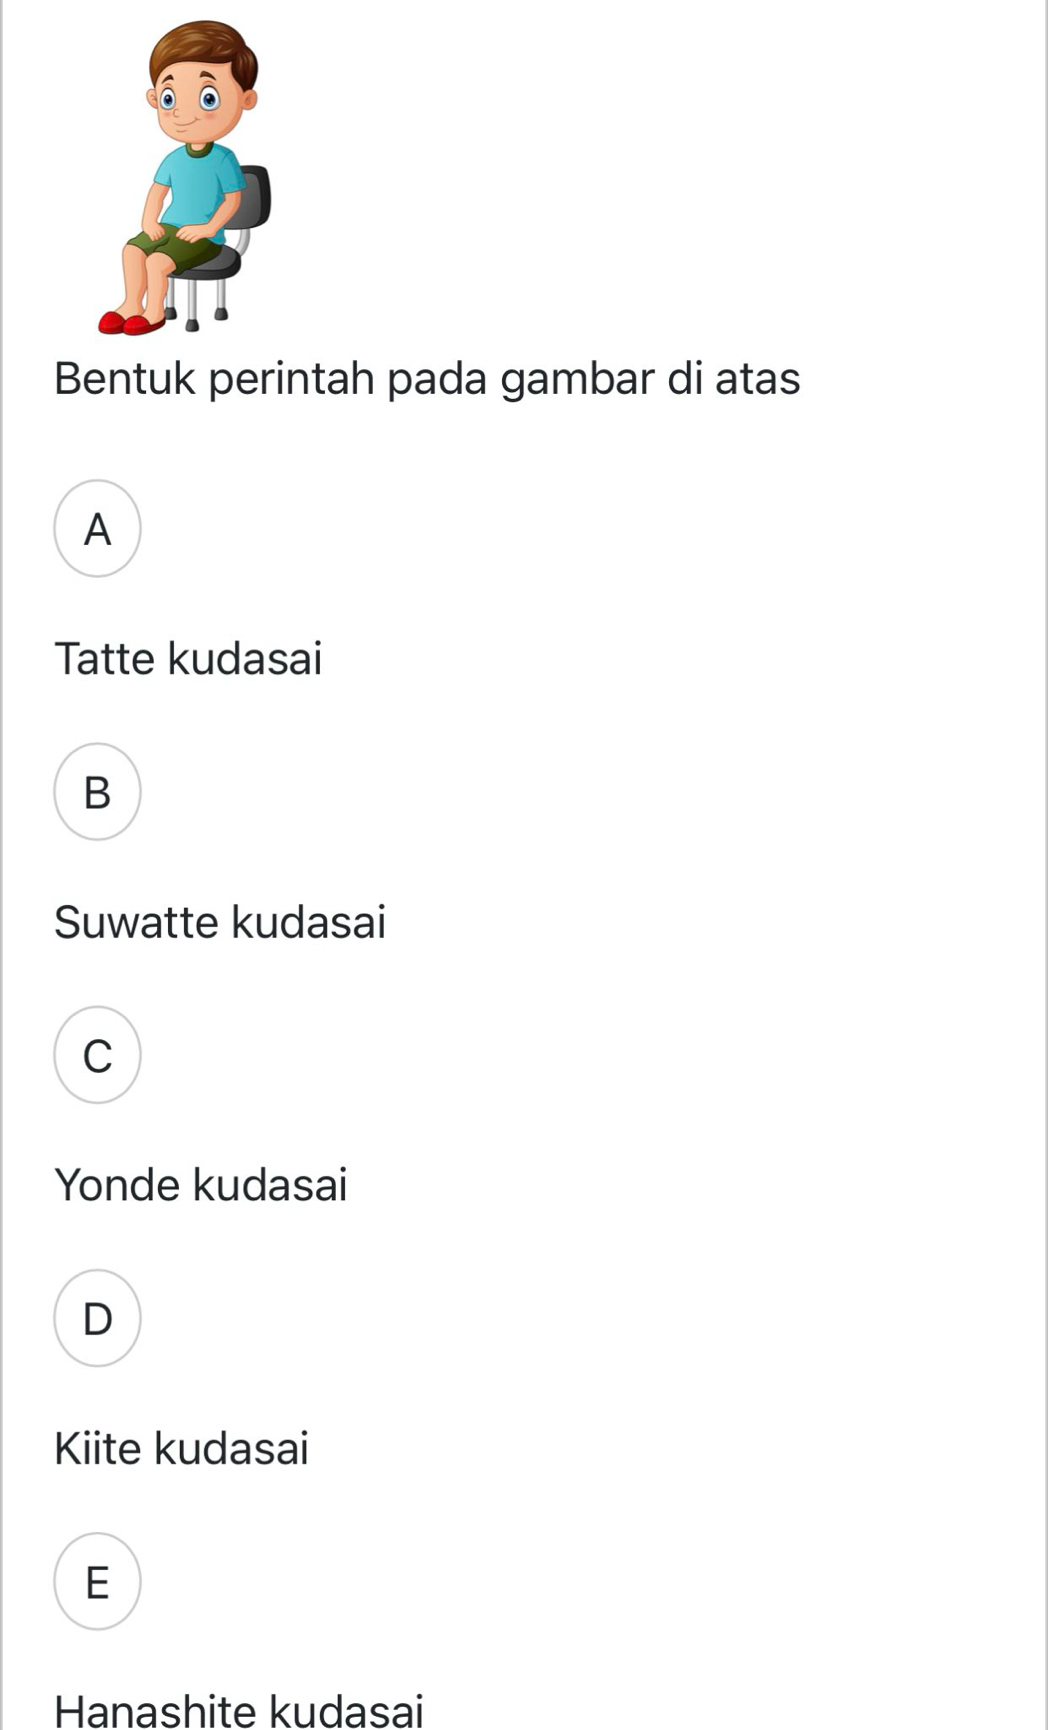Image resolution: width=1048 pixels, height=1730 pixels.
Task: Select answer option A circle
Action: coord(97,529)
